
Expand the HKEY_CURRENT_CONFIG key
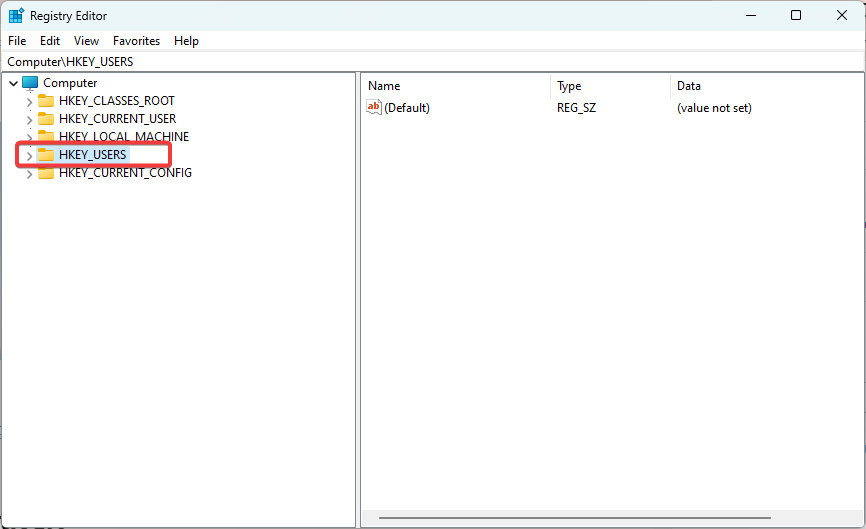point(29,173)
